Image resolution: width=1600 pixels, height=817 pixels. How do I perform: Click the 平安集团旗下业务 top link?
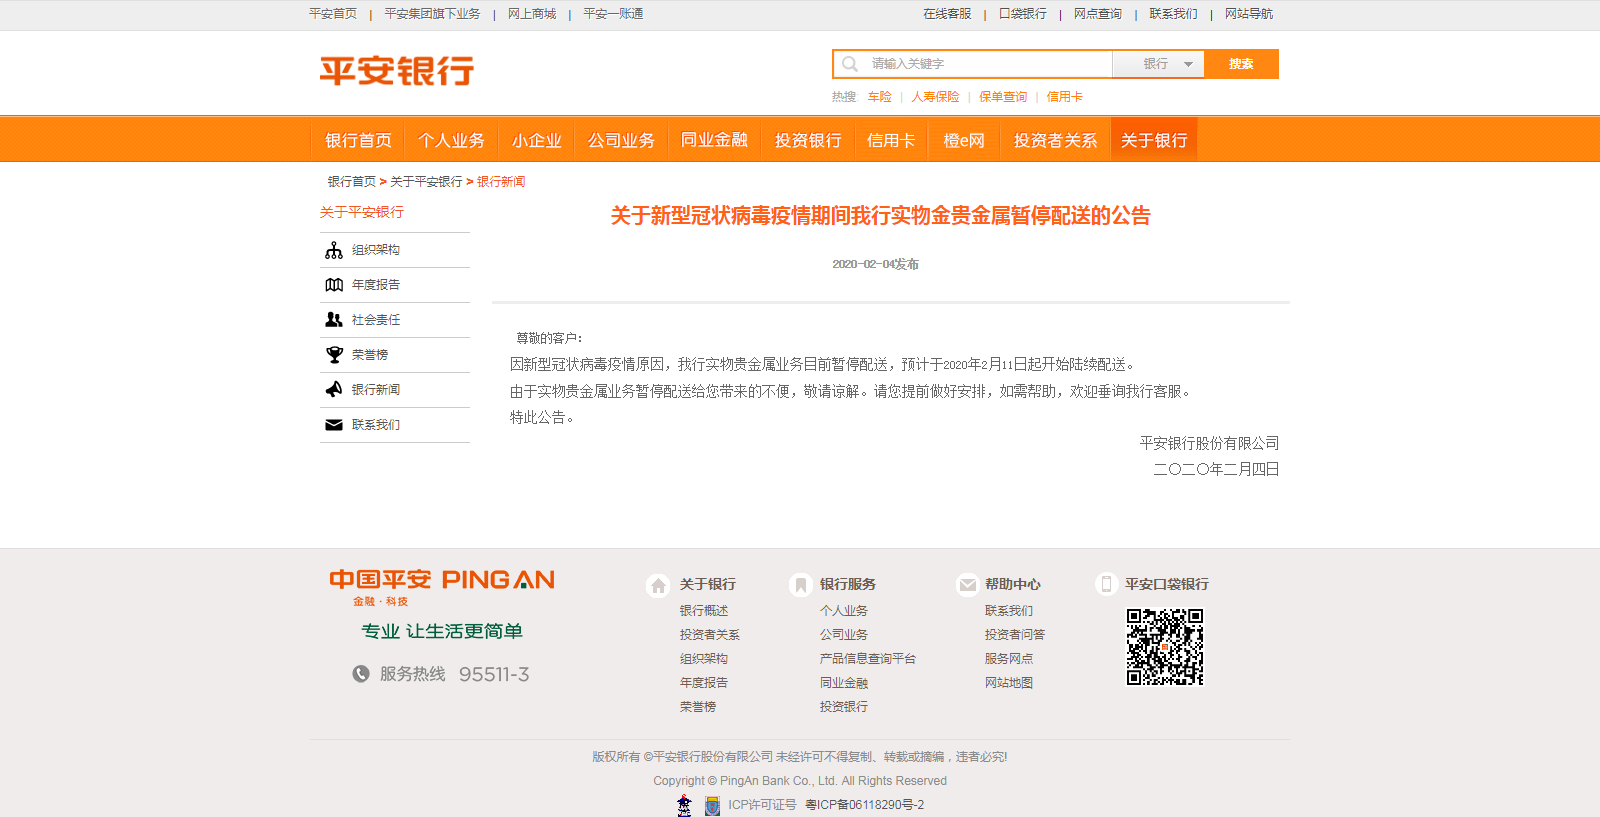click(x=432, y=14)
